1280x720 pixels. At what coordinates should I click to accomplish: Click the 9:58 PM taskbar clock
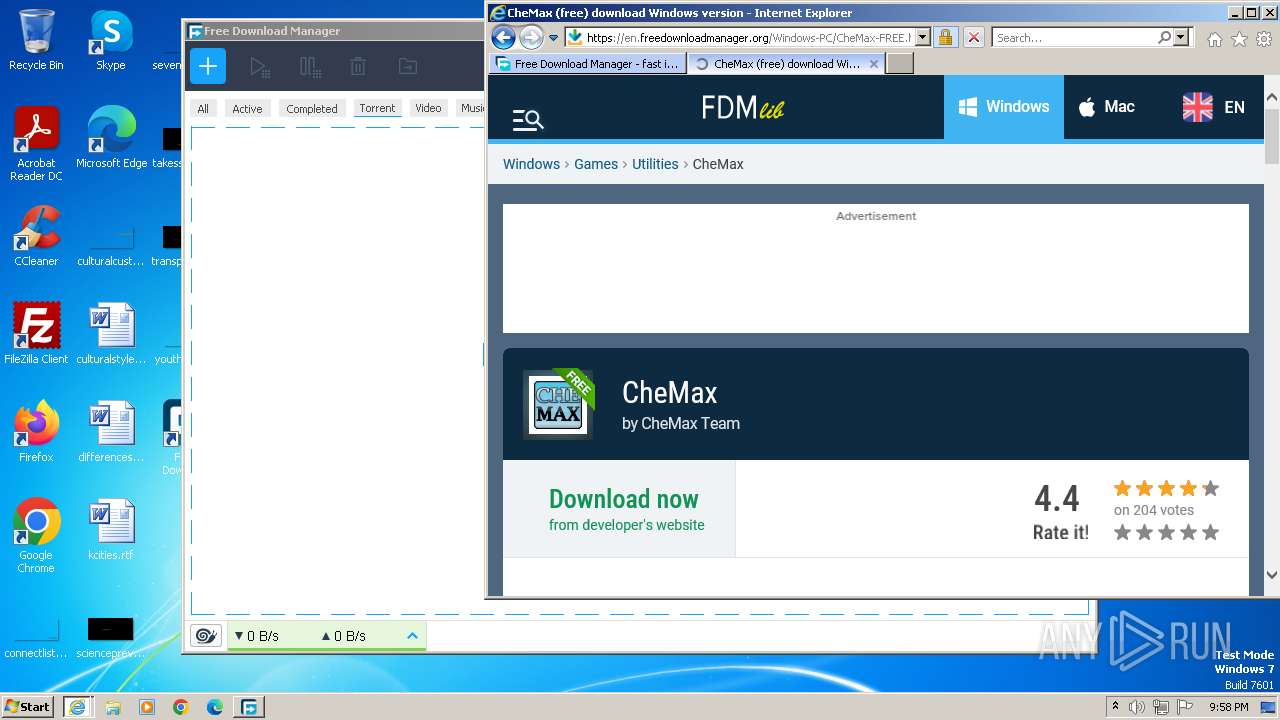point(1228,707)
